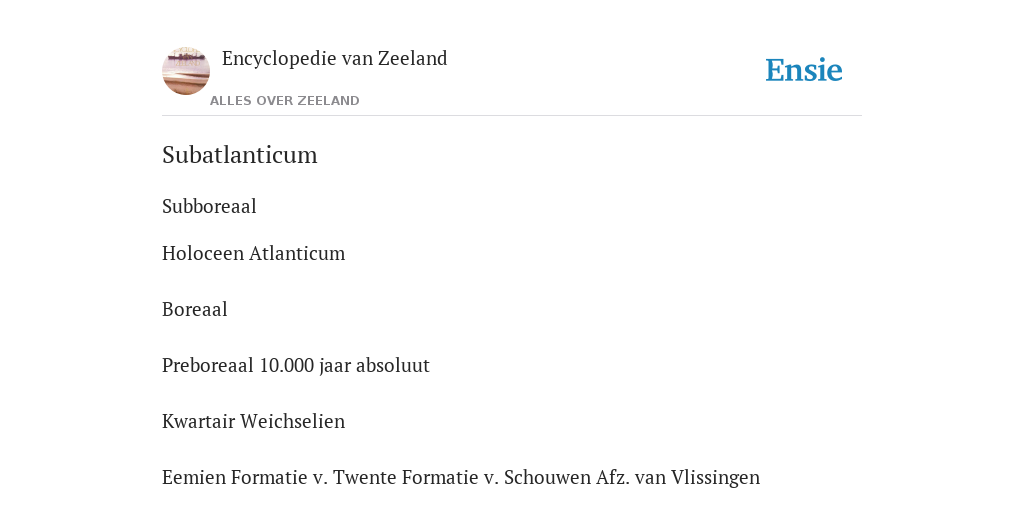Image resolution: width=1024 pixels, height=512 pixels.
Task: Click the Subatlanticum heading
Action: click(240, 155)
